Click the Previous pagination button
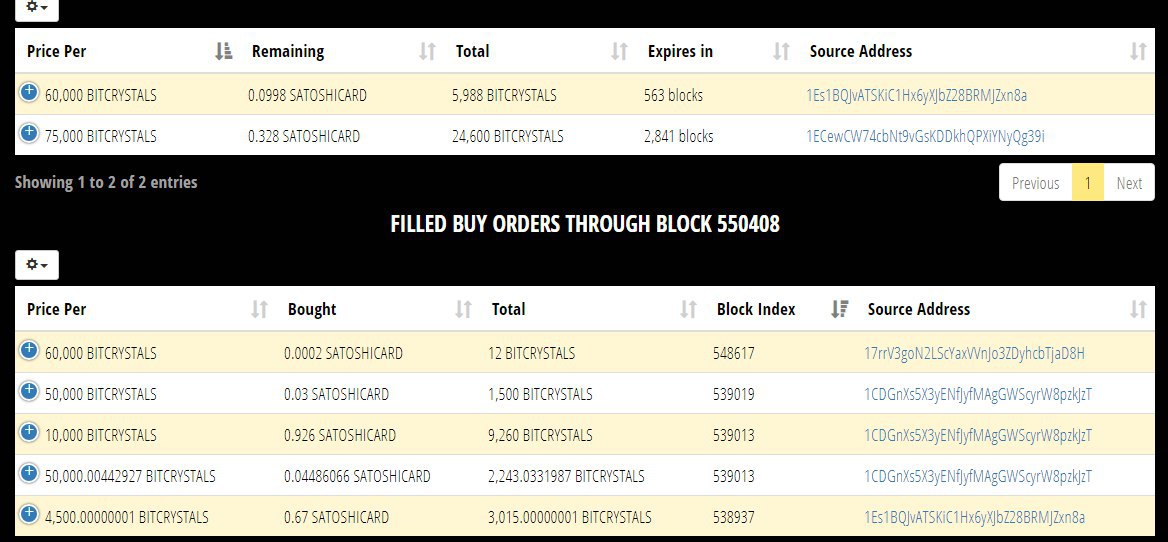The image size is (1168, 542). coord(1035,183)
